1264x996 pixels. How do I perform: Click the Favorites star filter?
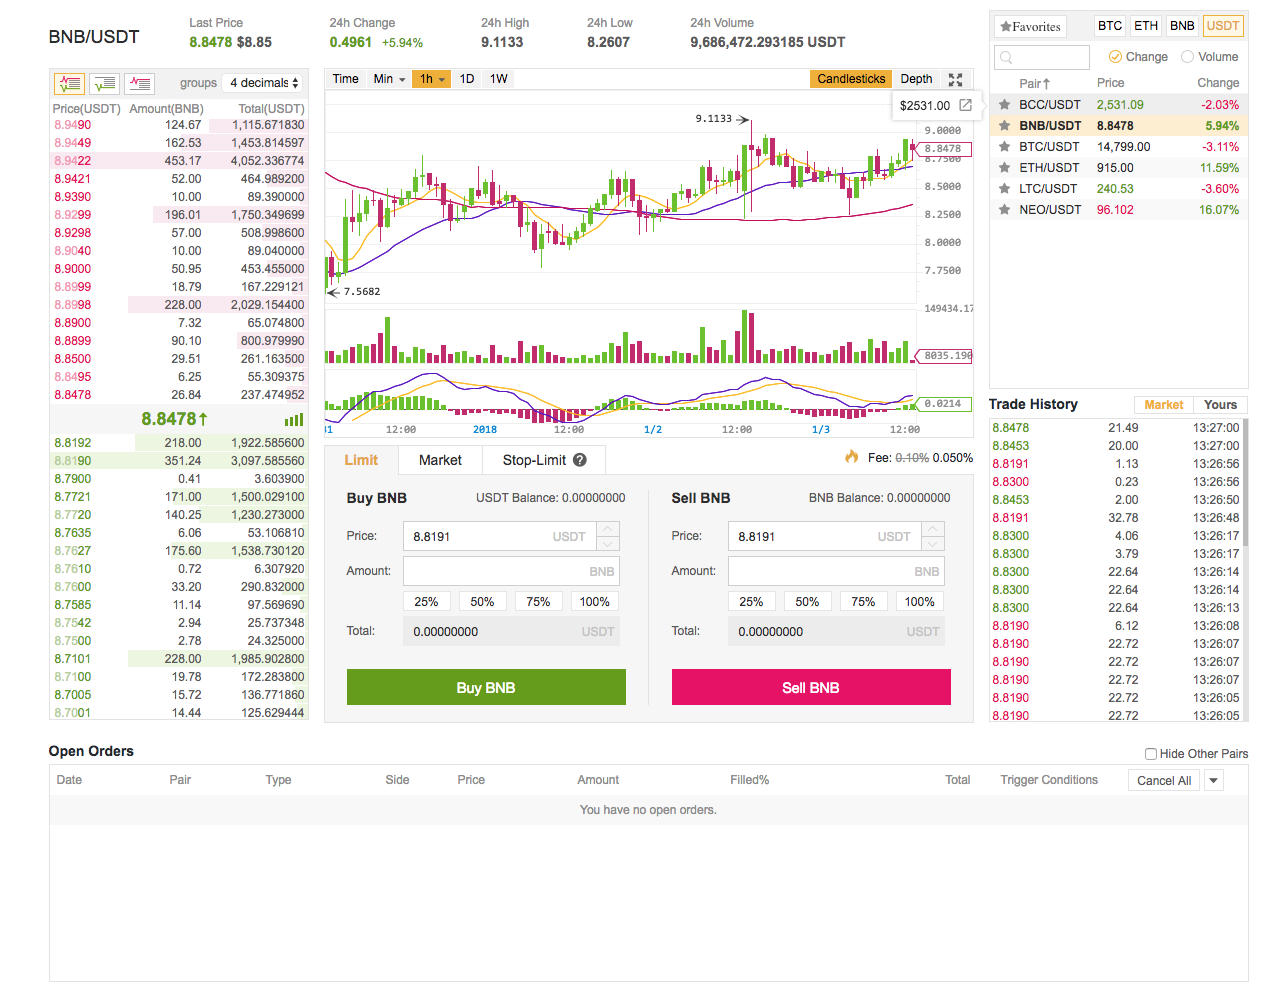point(1030,27)
